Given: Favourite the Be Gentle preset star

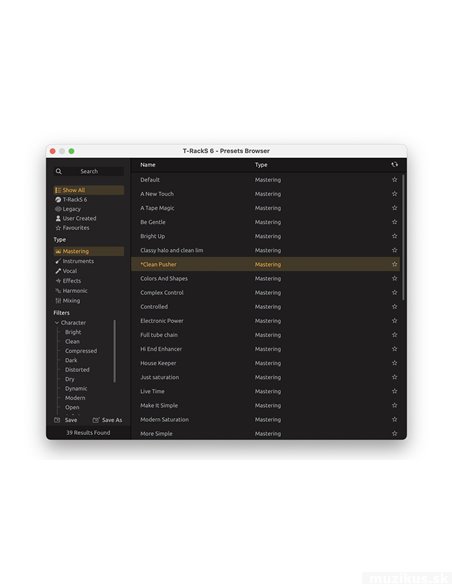Looking at the screenshot, I should point(394,222).
